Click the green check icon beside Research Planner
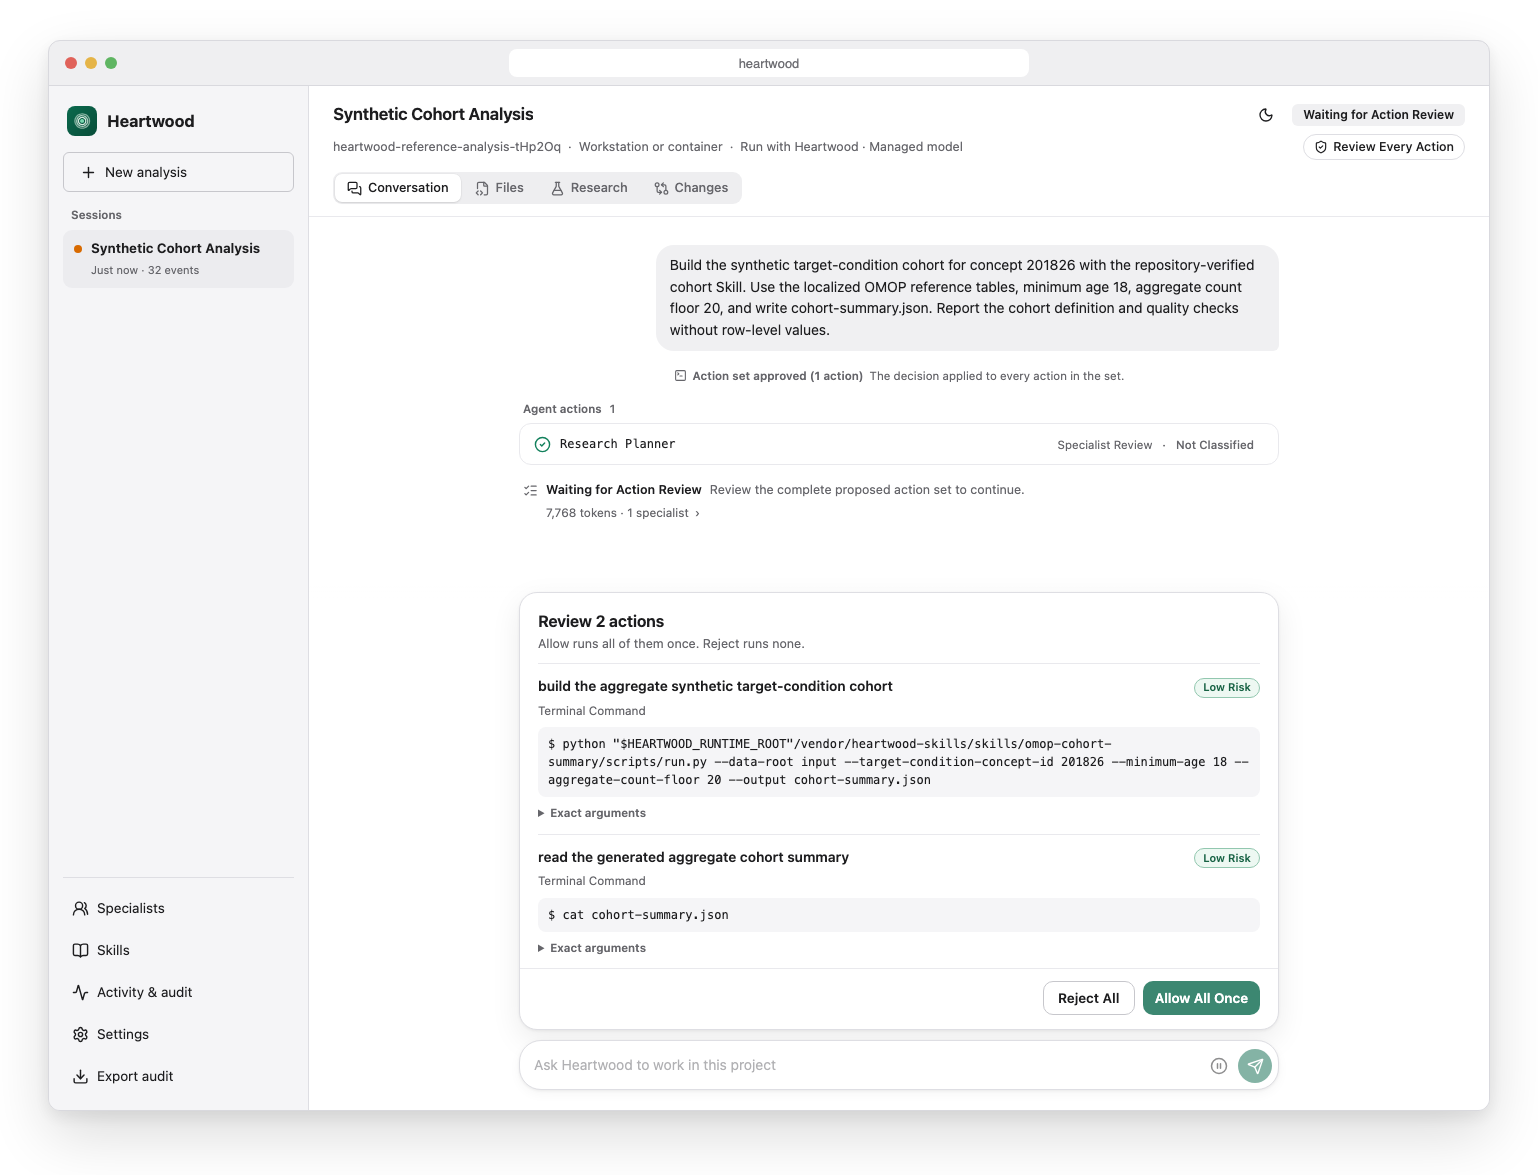Screen dimensions: 1538x1175 pyautogui.click(x=542, y=445)
